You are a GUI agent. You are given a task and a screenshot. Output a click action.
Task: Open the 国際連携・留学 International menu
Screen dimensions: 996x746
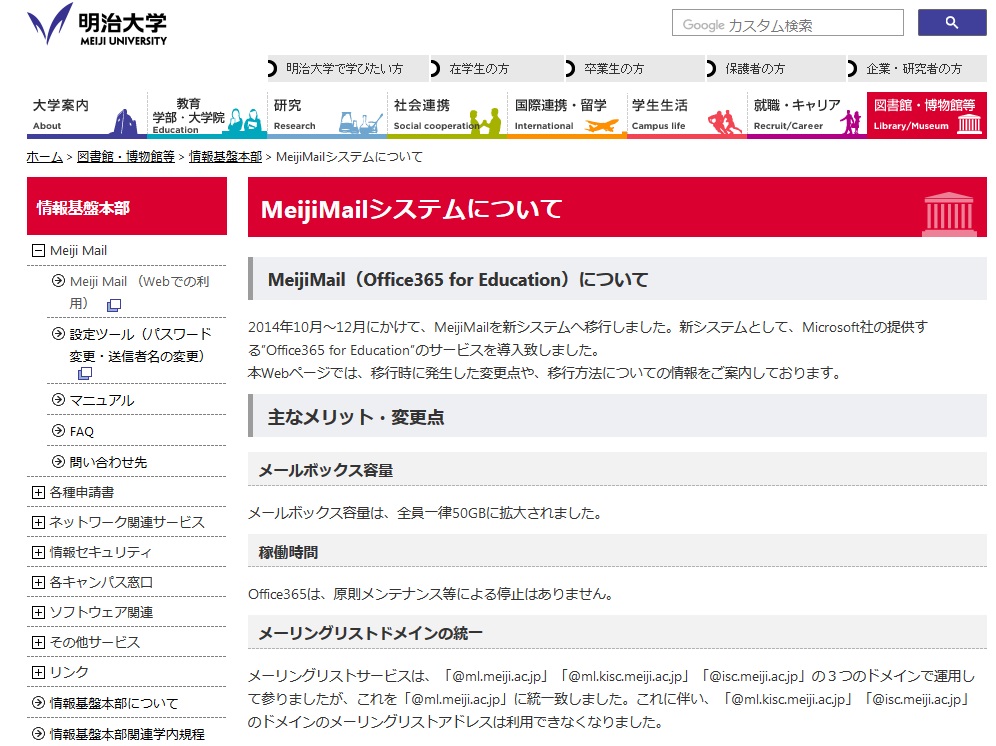567,115
